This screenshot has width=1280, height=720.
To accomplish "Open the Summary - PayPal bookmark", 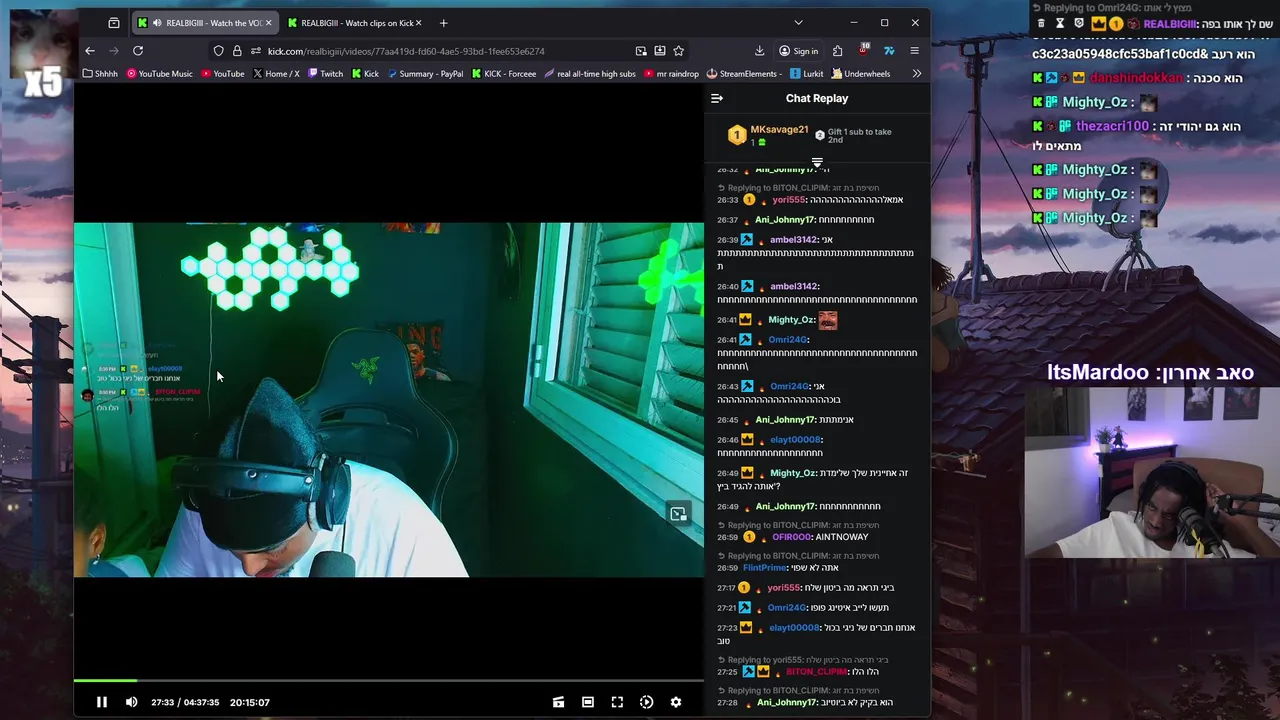I will pos(426,73).
